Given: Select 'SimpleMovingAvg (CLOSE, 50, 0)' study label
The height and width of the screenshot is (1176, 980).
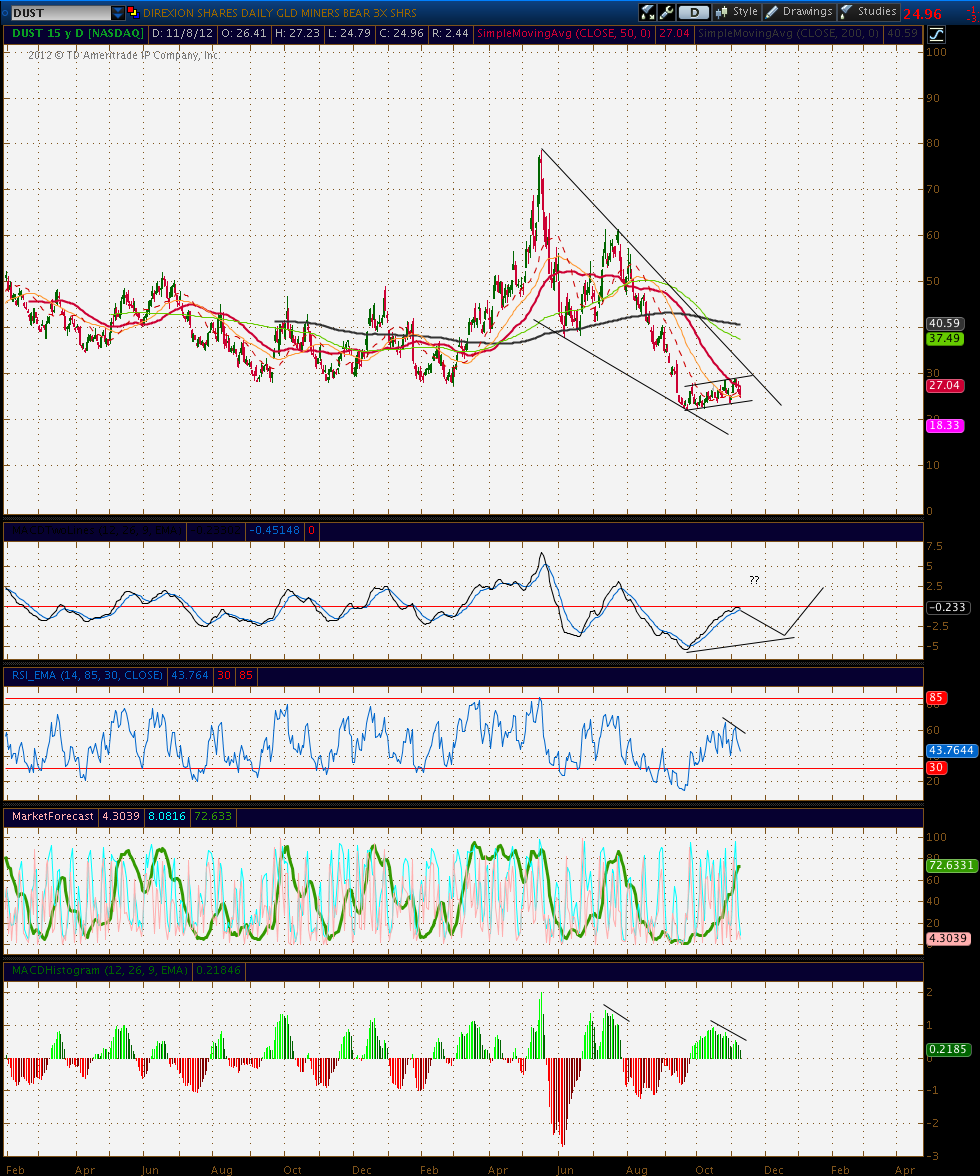Looking at the screenshot, I should coord(565,33).
